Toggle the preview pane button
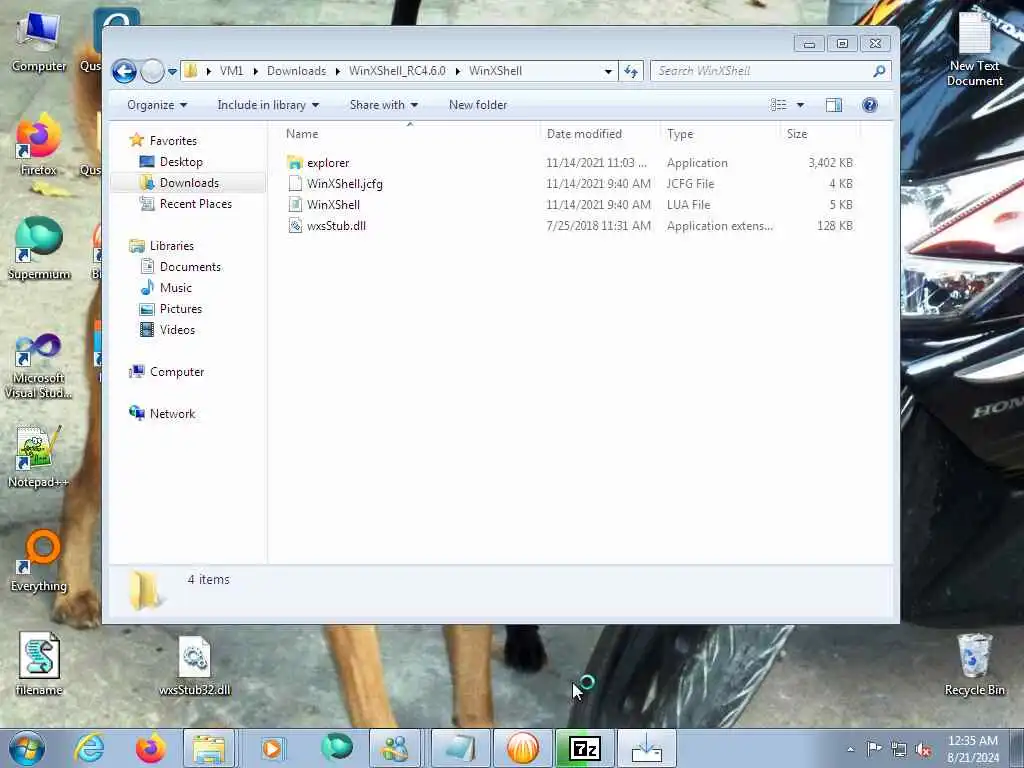Screen dimensions: 1024x768 (x=834, y=105)
